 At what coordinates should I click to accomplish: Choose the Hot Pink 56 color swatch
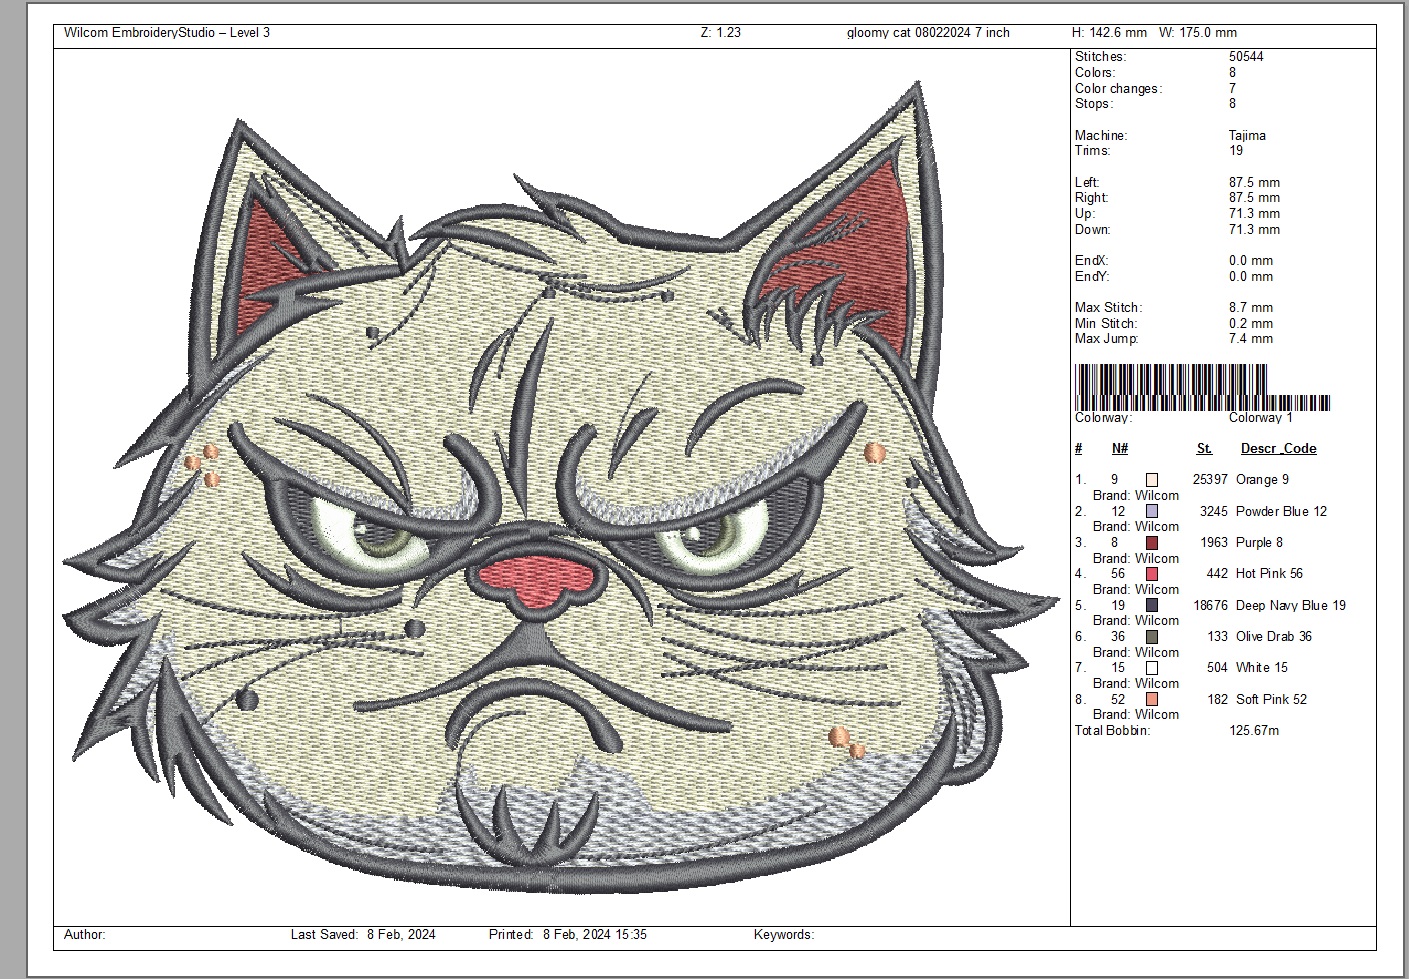point(1152,574)
